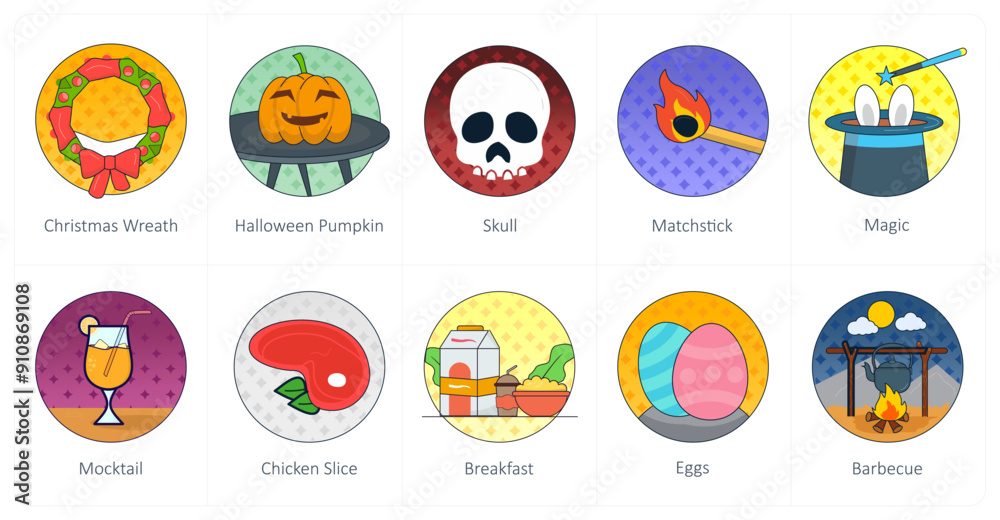Click the Adobe Stock vertical watermark text

coord(22,394)
